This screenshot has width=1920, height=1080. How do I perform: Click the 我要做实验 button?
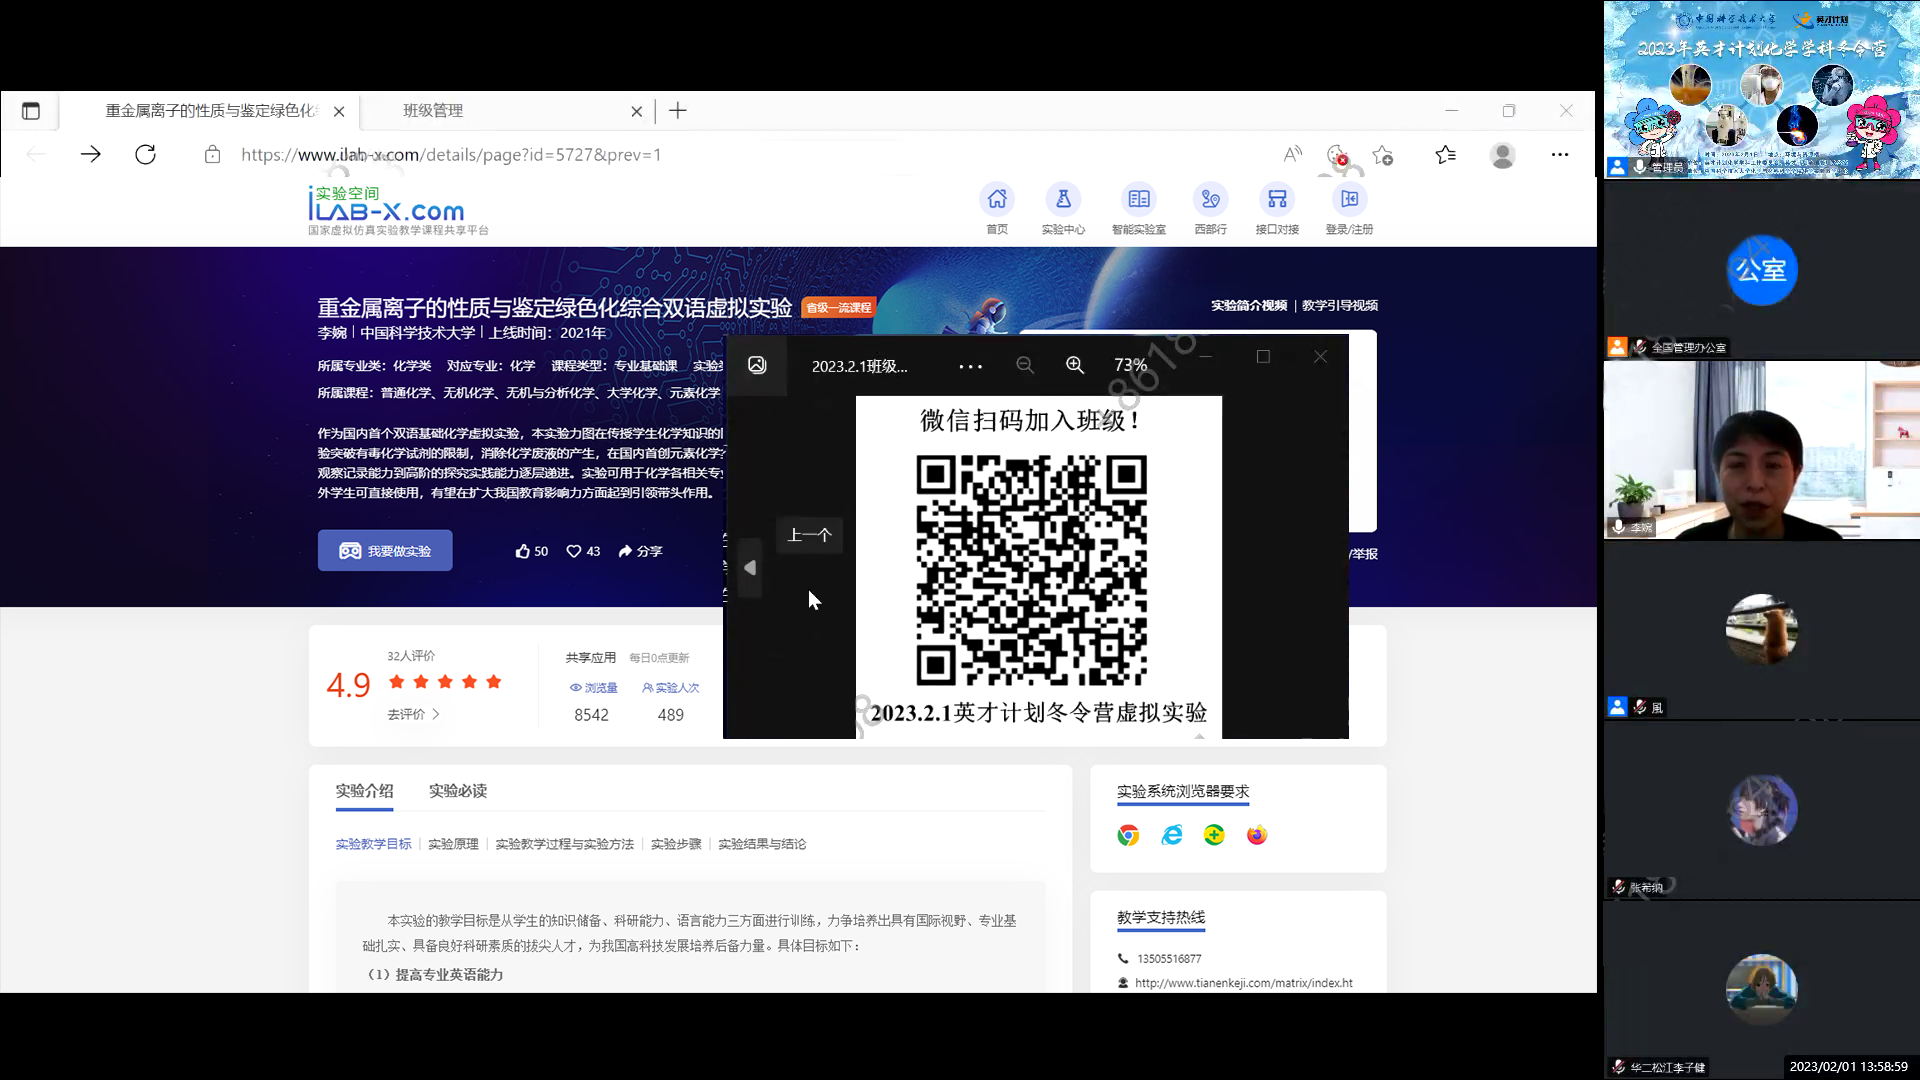coord(385,551)
